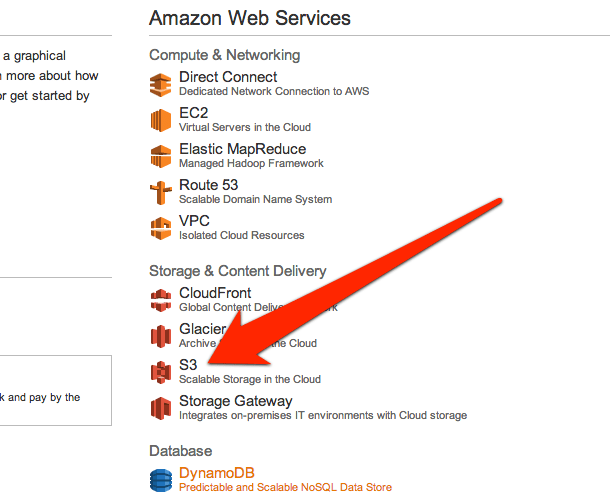Go to the EC2 service link
This screenshot has height=494, width=610.
point(194,113)
